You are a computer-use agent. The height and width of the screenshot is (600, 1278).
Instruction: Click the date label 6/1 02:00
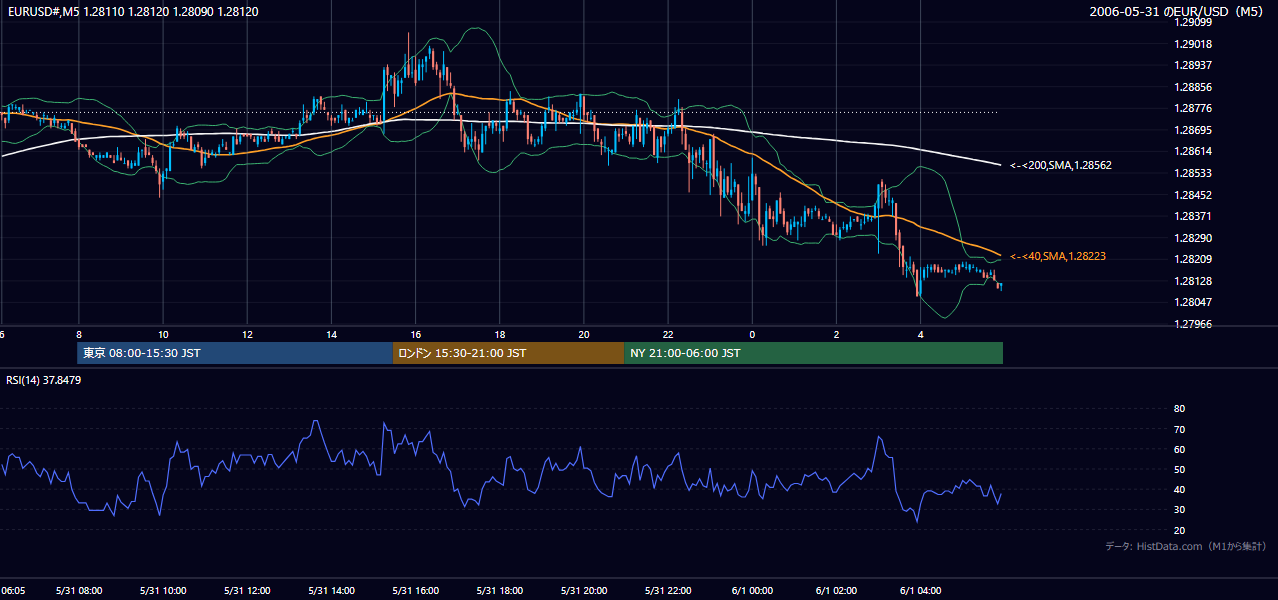837,591
